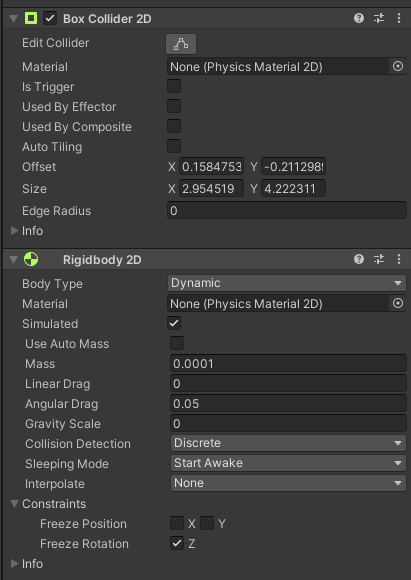This screenshot has height=580, width=411.
Task: Click the Gravity Scale label
Action: pyautogui.click(x=63, y=424)
